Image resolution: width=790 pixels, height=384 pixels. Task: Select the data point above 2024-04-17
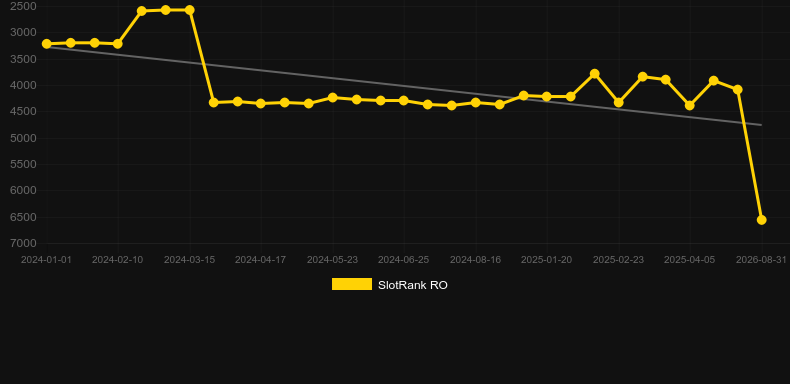tap(260, 103)
